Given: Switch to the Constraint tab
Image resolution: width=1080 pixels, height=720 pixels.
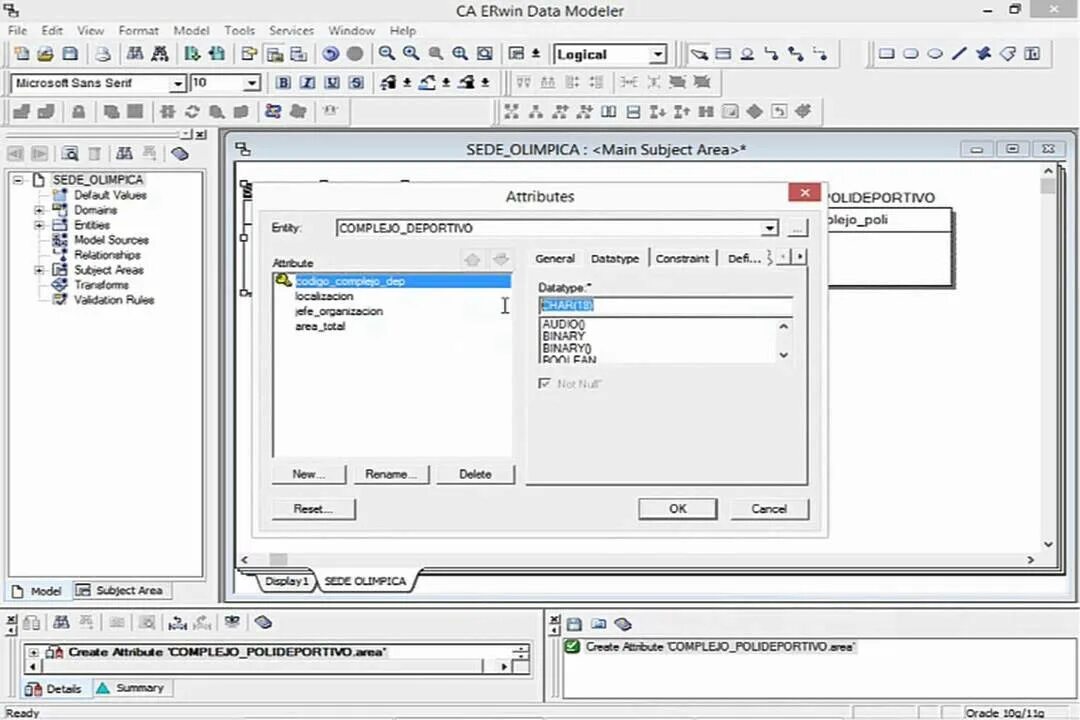Looking at the screenshot, I should point(682,258).
